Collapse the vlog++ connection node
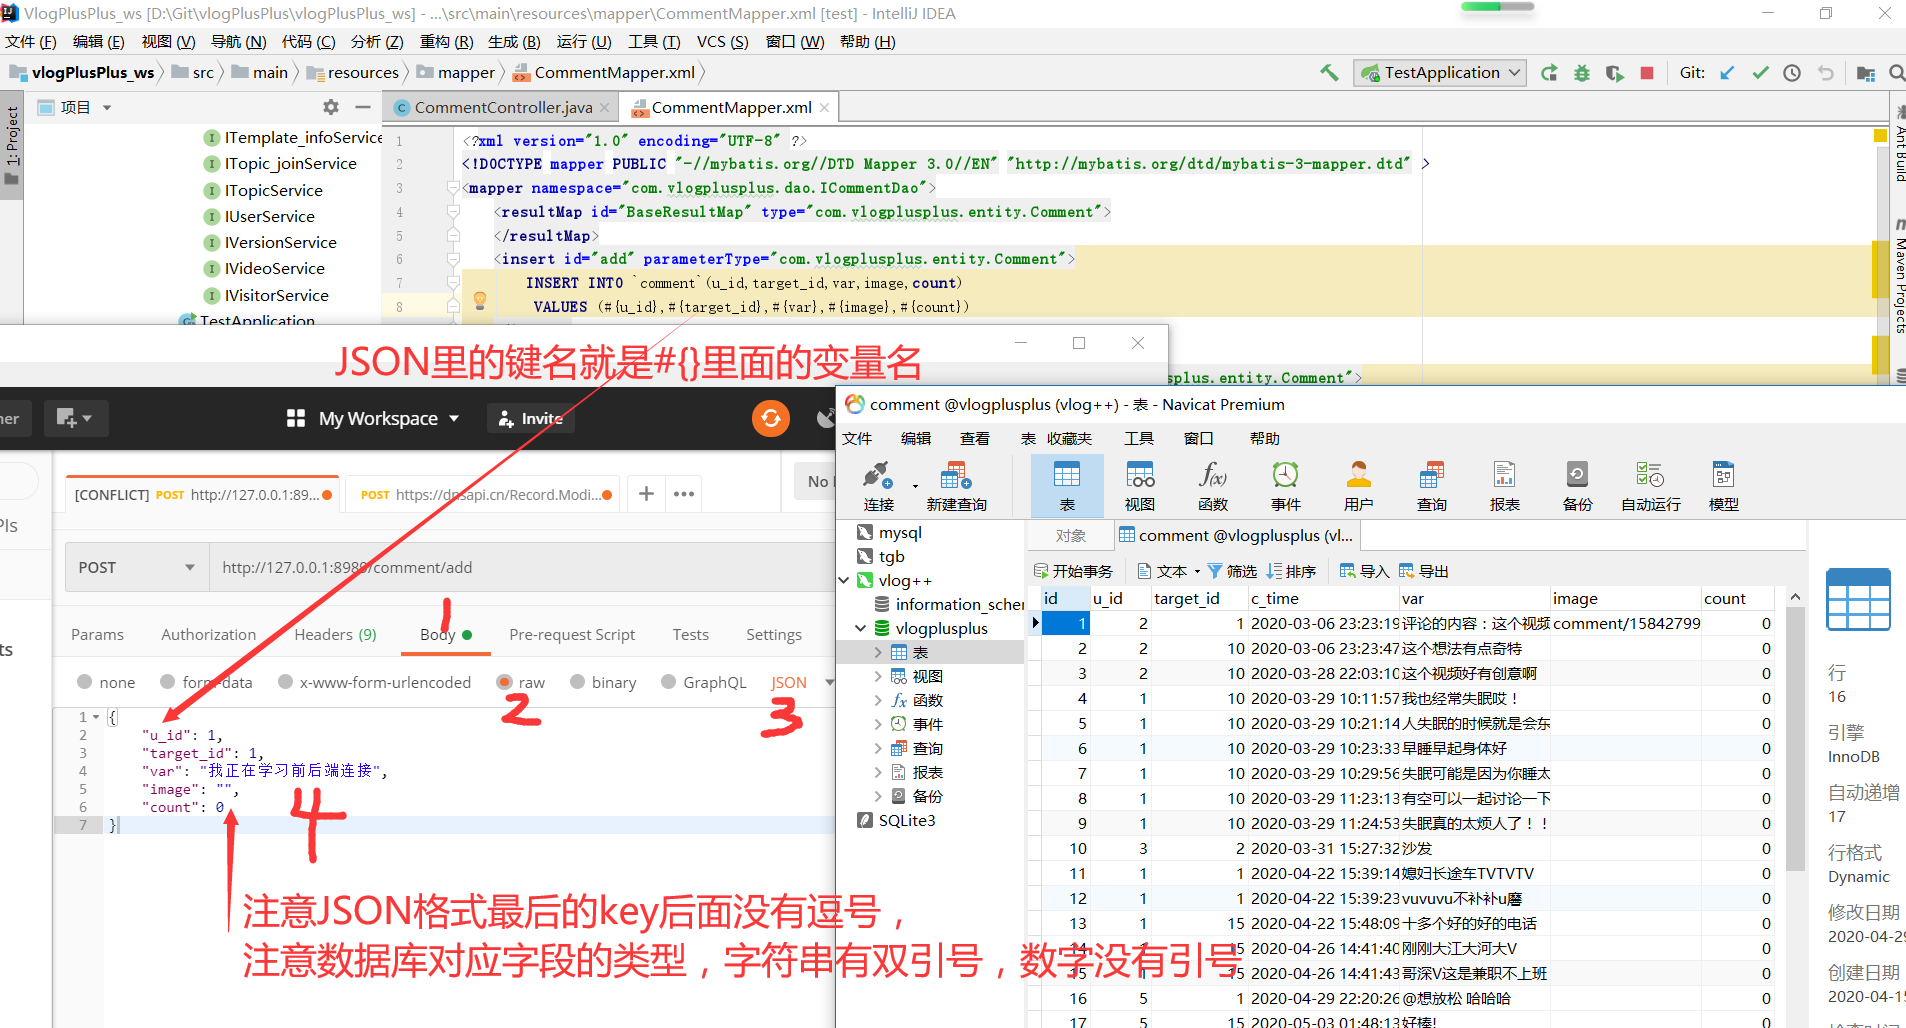This screenshot has width=1906, height=1028. [844, 580]
